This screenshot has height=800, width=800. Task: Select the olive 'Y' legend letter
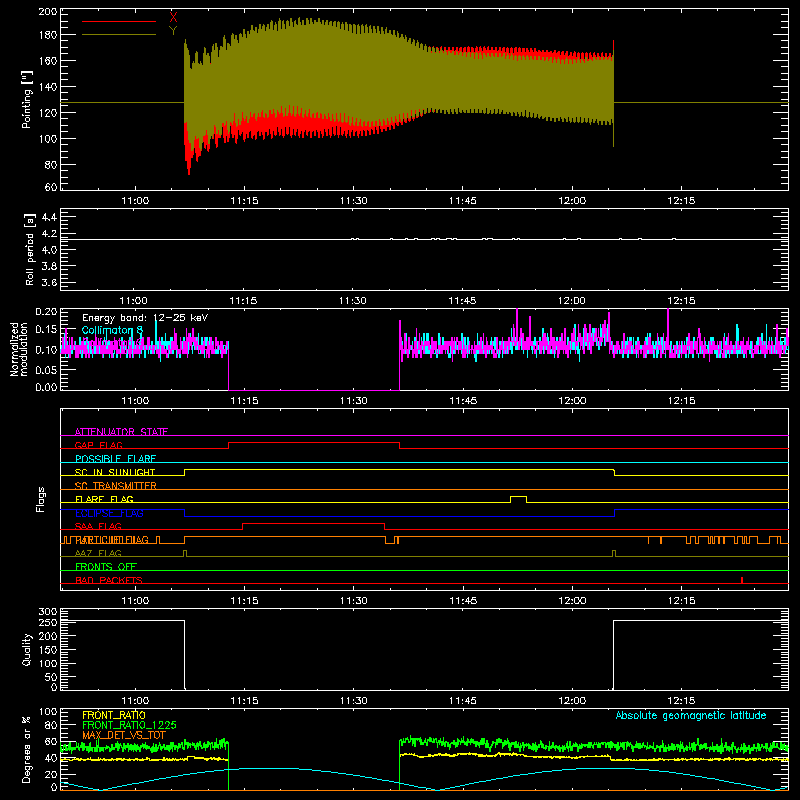click(x=173, y=31)
